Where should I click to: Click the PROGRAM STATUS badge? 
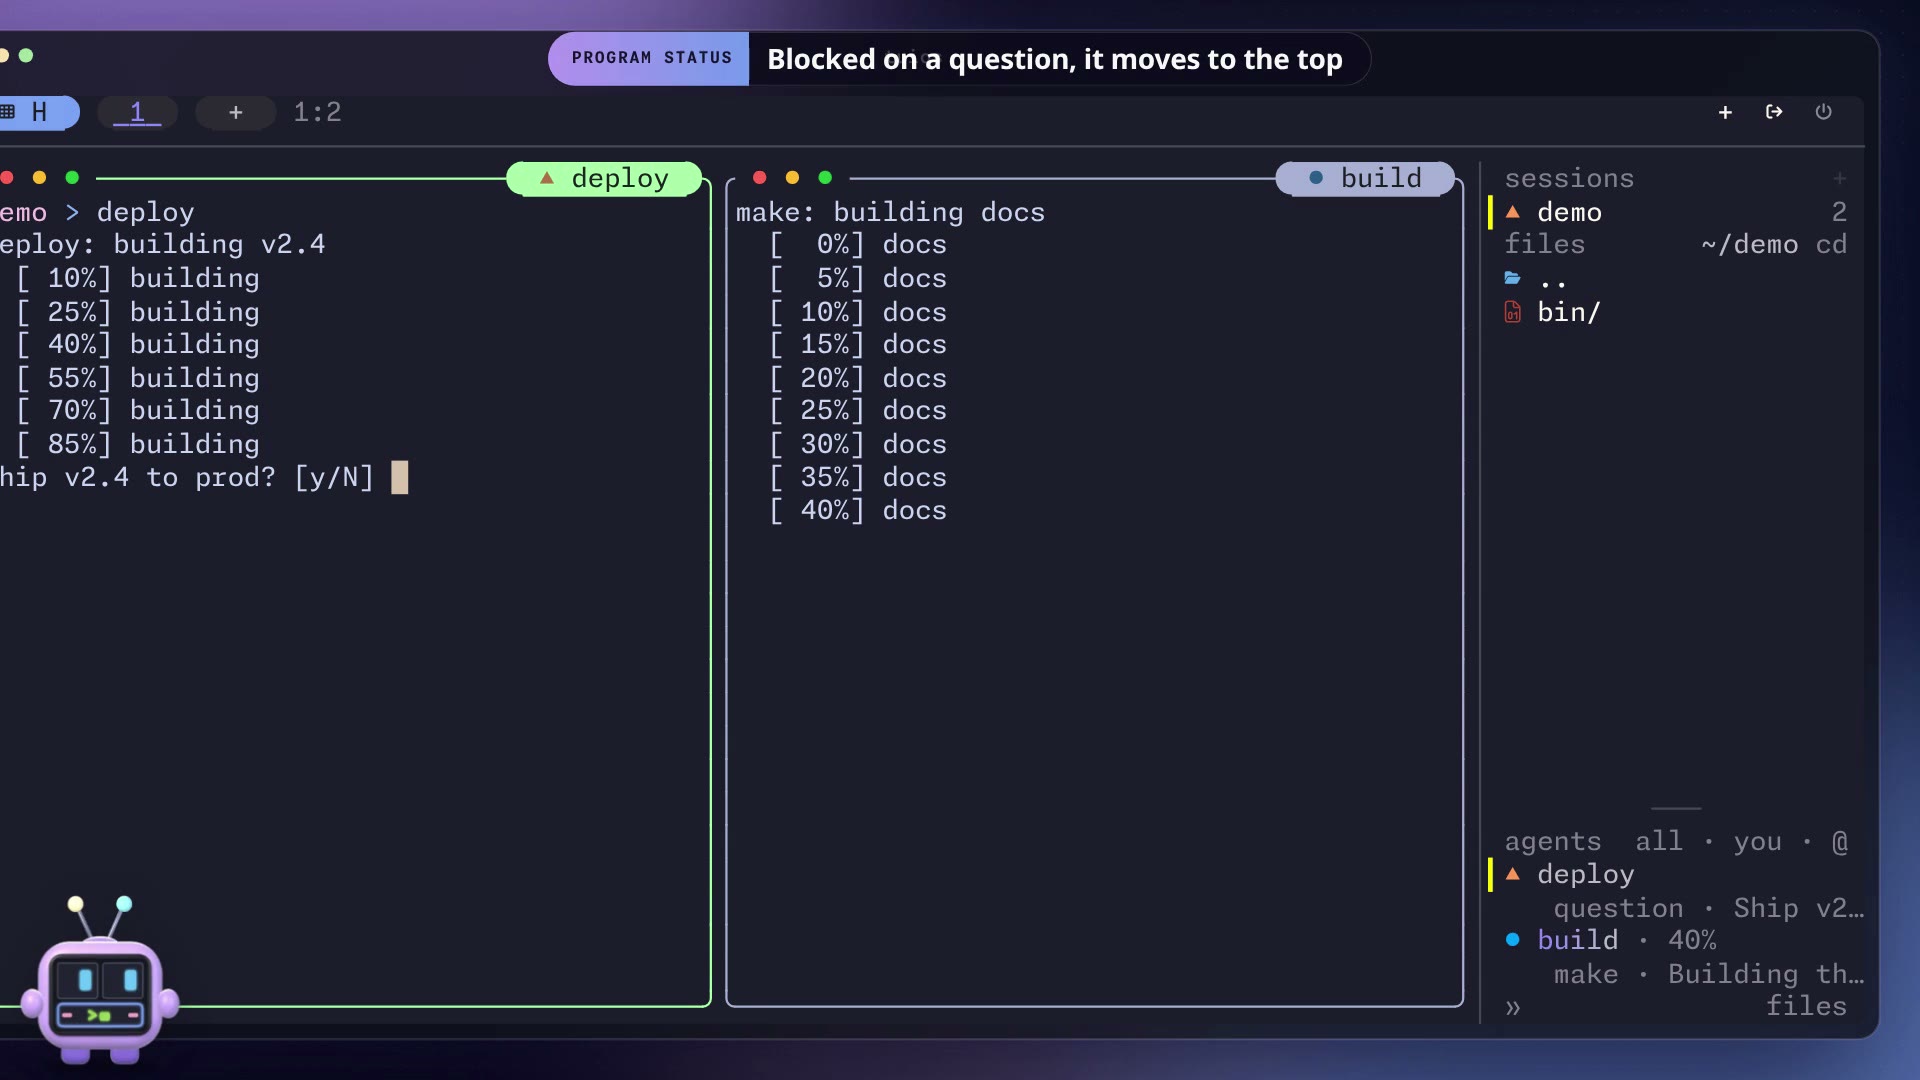[x=649, y=58]
